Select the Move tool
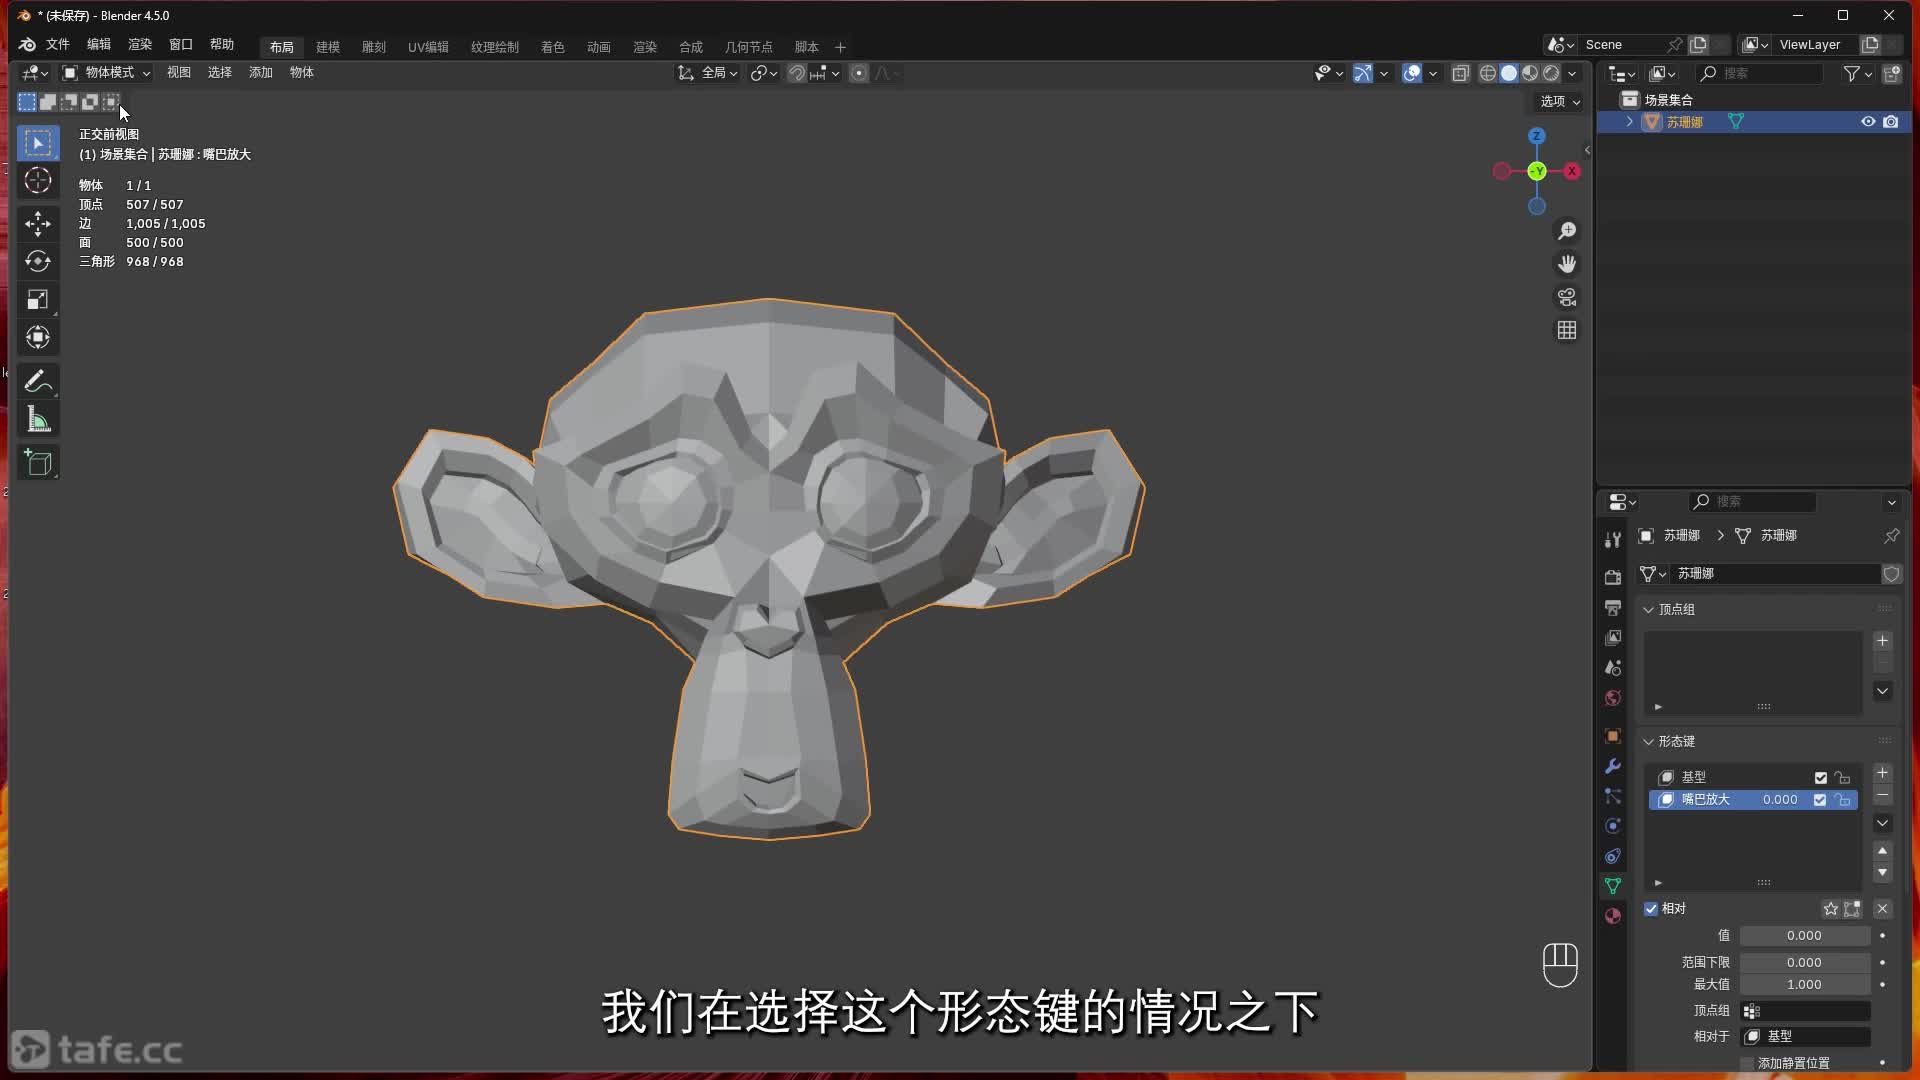 click(38, 223)
